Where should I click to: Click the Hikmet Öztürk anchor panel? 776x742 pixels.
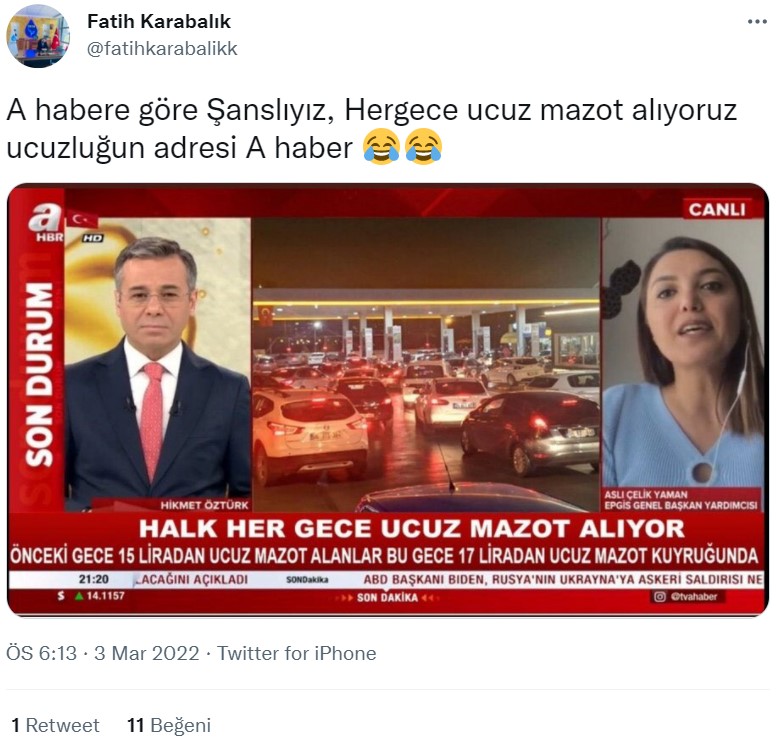(x=157, y=365)
